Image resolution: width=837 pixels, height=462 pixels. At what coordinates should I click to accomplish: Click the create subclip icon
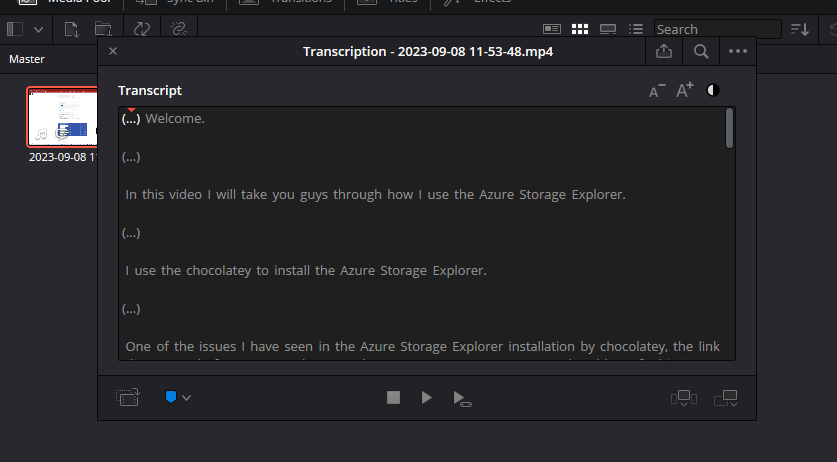(128, 397)
